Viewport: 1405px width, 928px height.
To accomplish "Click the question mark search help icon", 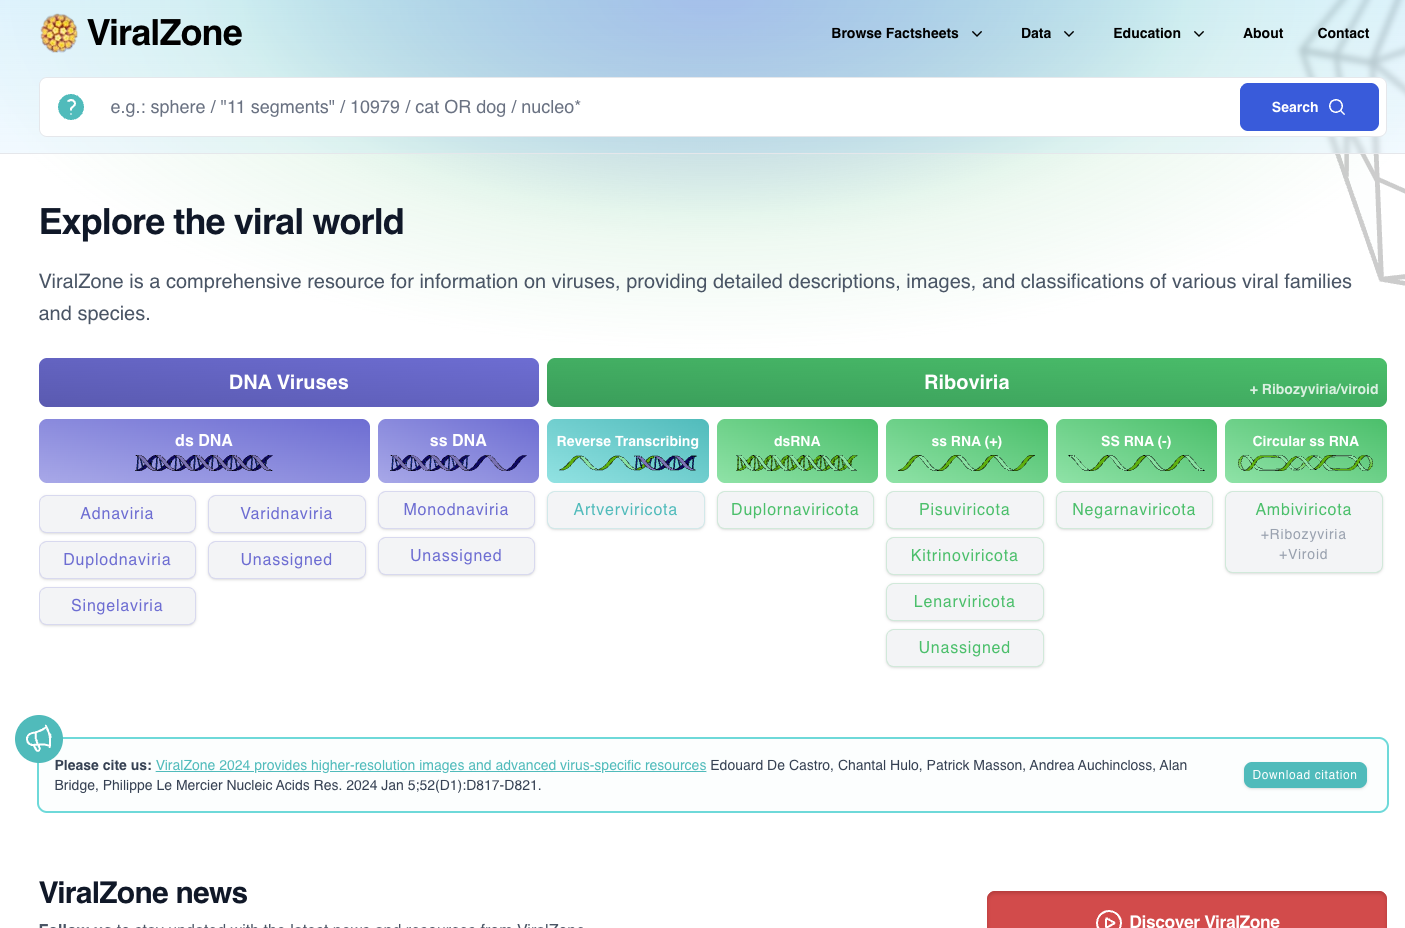I will coord(71,107).
